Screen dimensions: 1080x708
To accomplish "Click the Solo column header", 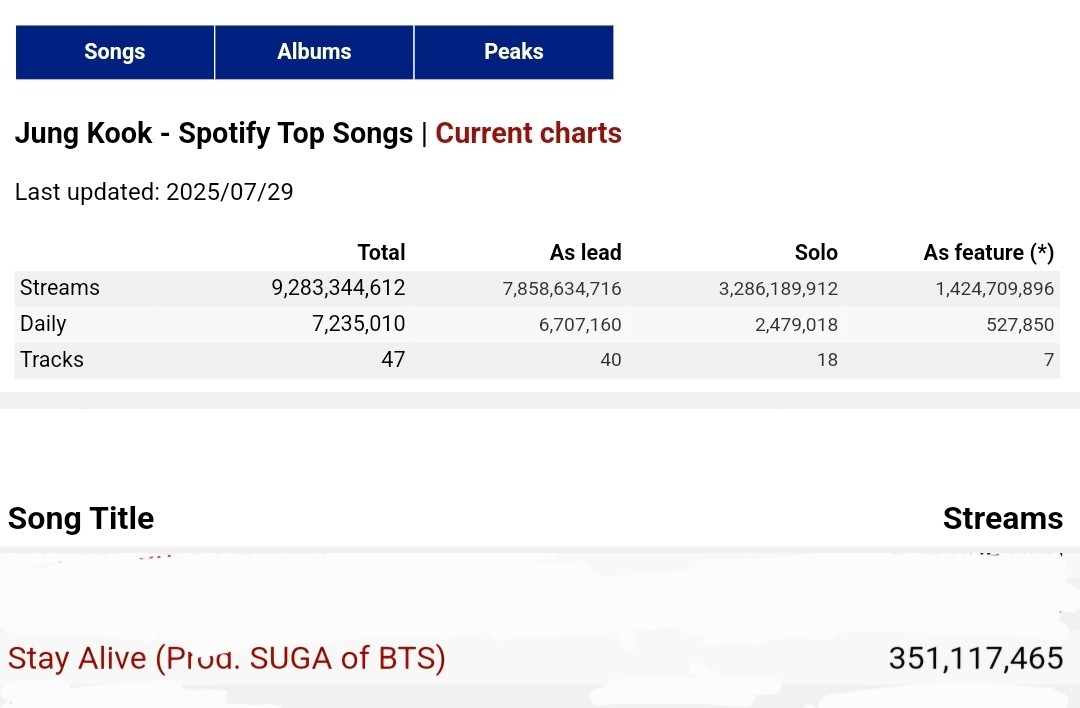I will [x=816, y=252].
